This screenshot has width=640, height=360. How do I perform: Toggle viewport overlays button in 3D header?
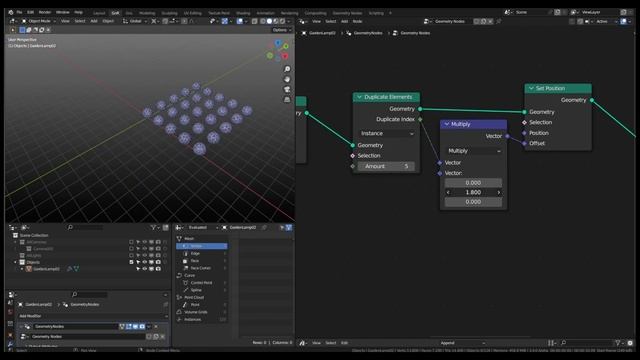click(x=240, y=21)
